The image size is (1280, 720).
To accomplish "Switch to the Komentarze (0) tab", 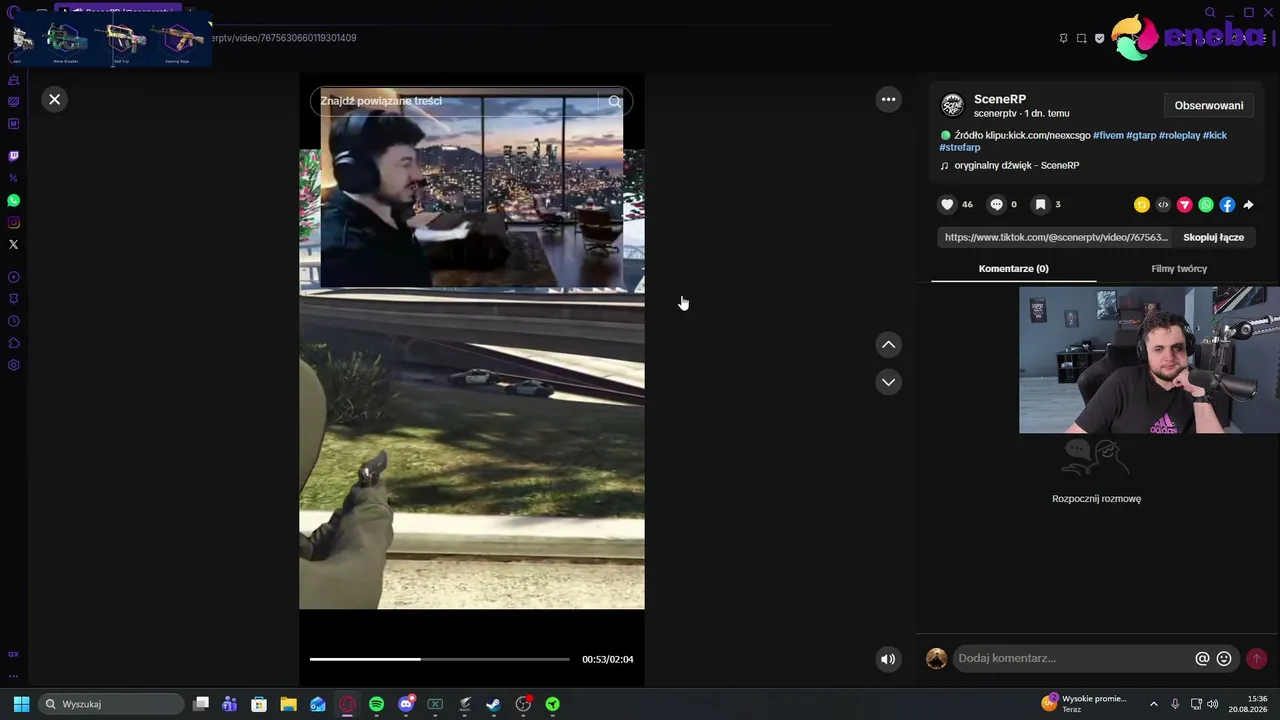I will pyautogui.click(x=1014, y=269).
